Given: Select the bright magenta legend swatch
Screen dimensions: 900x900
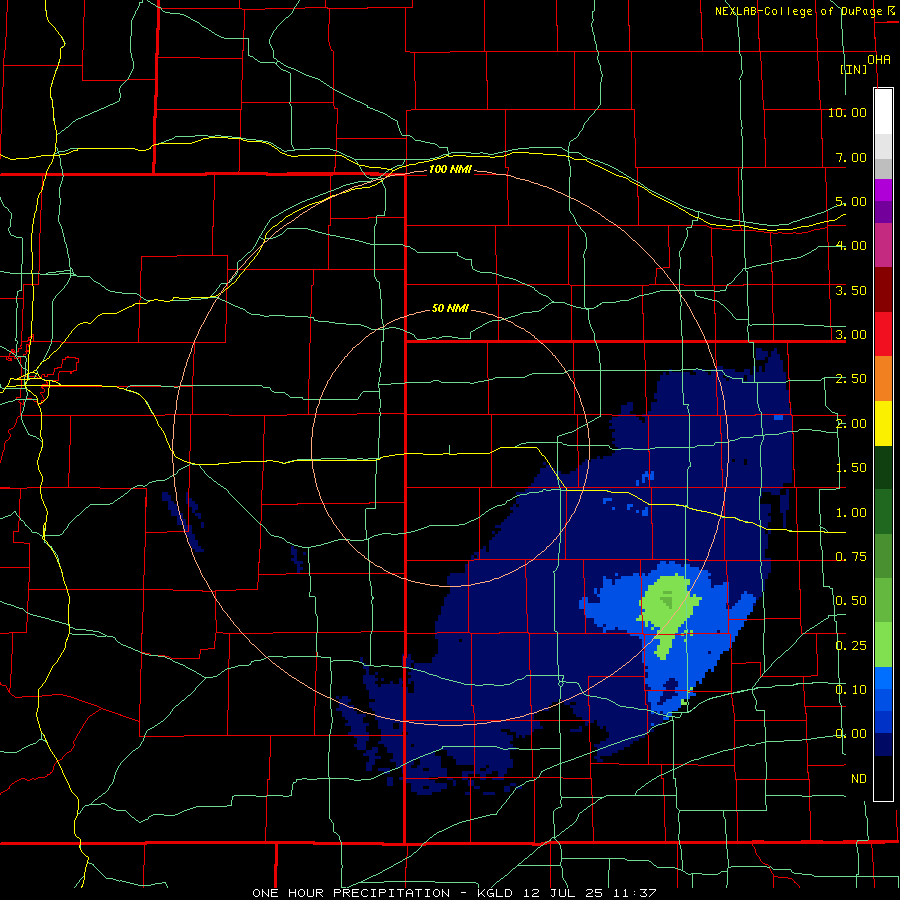Looking at the screenshot, I should (883, 191).
